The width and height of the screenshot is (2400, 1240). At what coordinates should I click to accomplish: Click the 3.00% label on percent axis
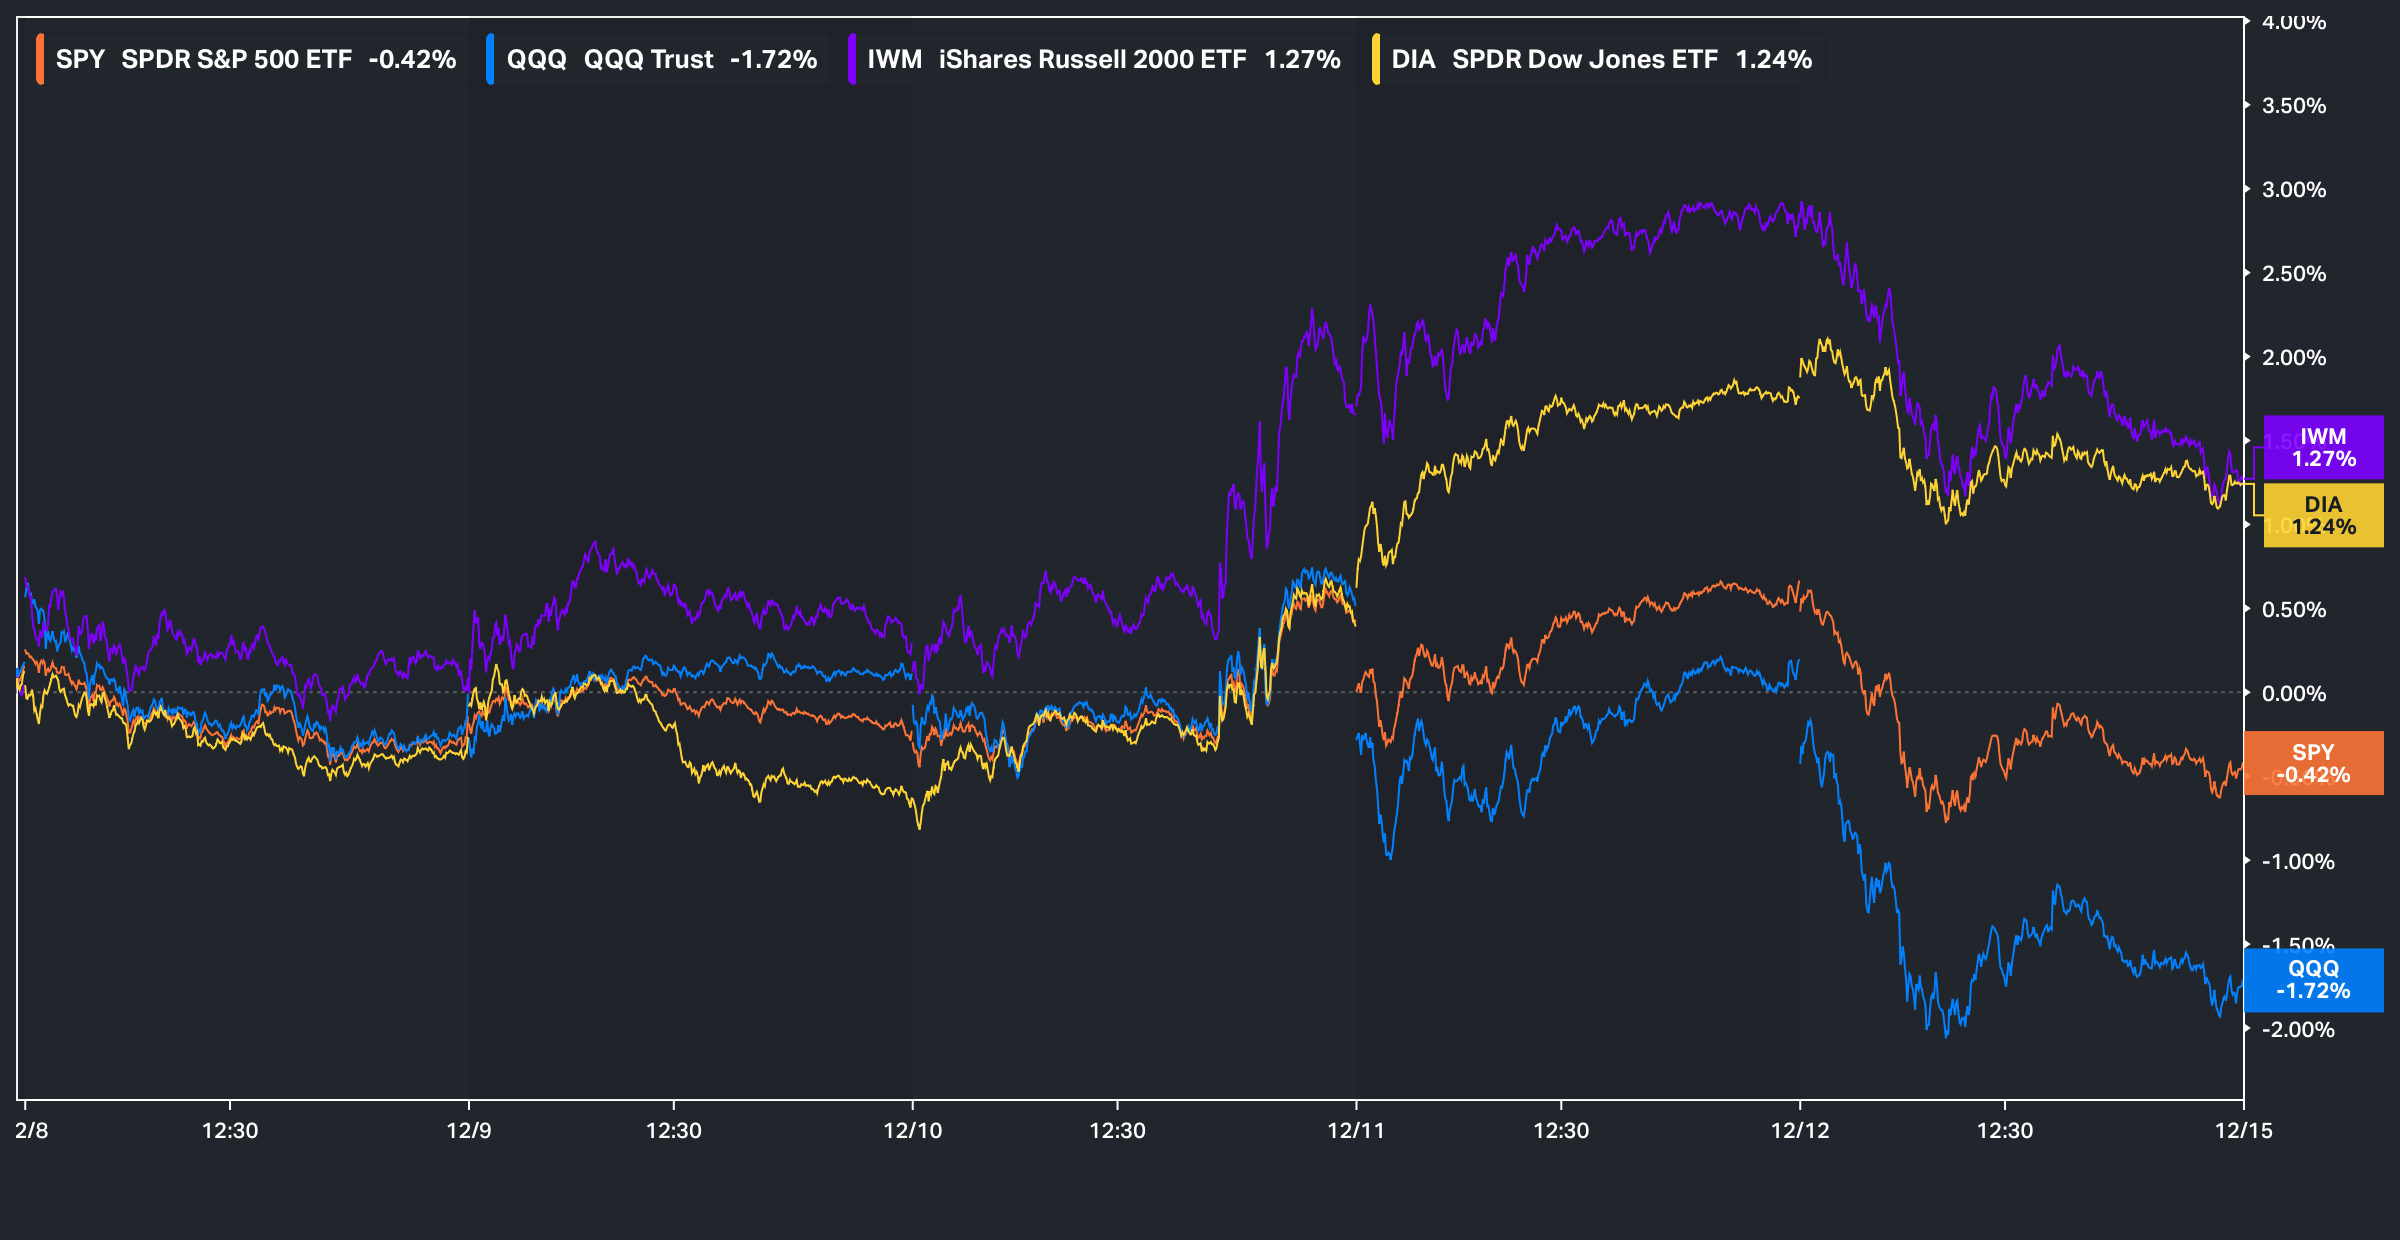click(x=2293, y=190)
